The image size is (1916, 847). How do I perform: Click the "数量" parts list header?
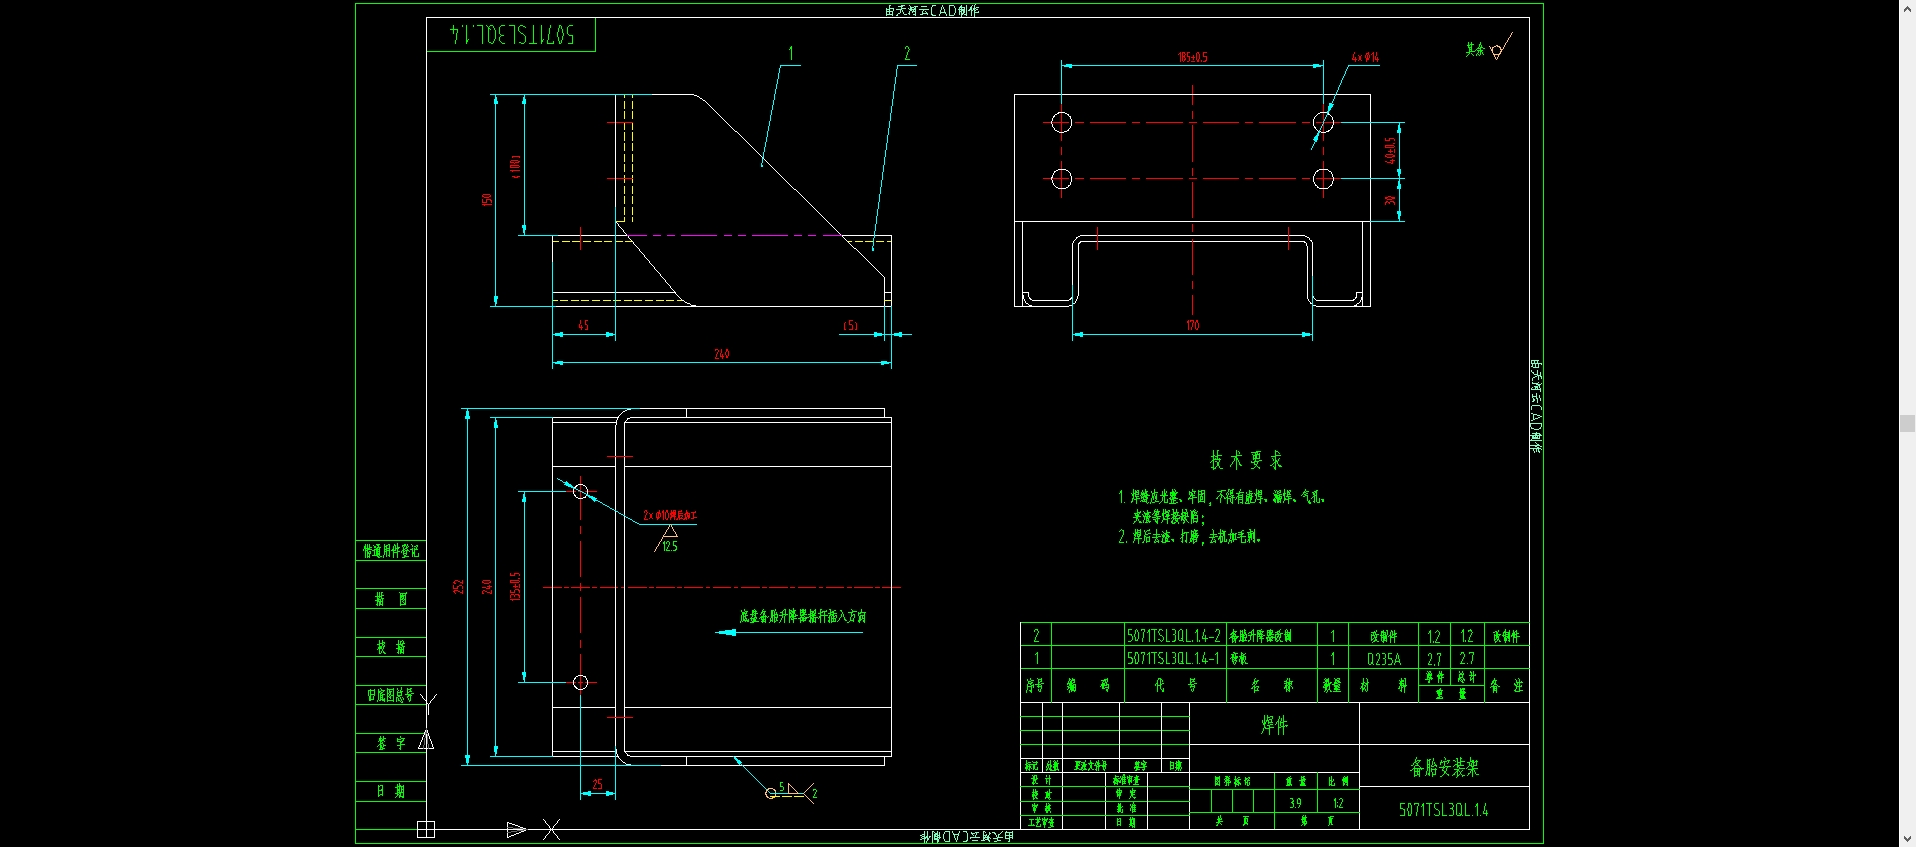click(x=1332, y=686)
